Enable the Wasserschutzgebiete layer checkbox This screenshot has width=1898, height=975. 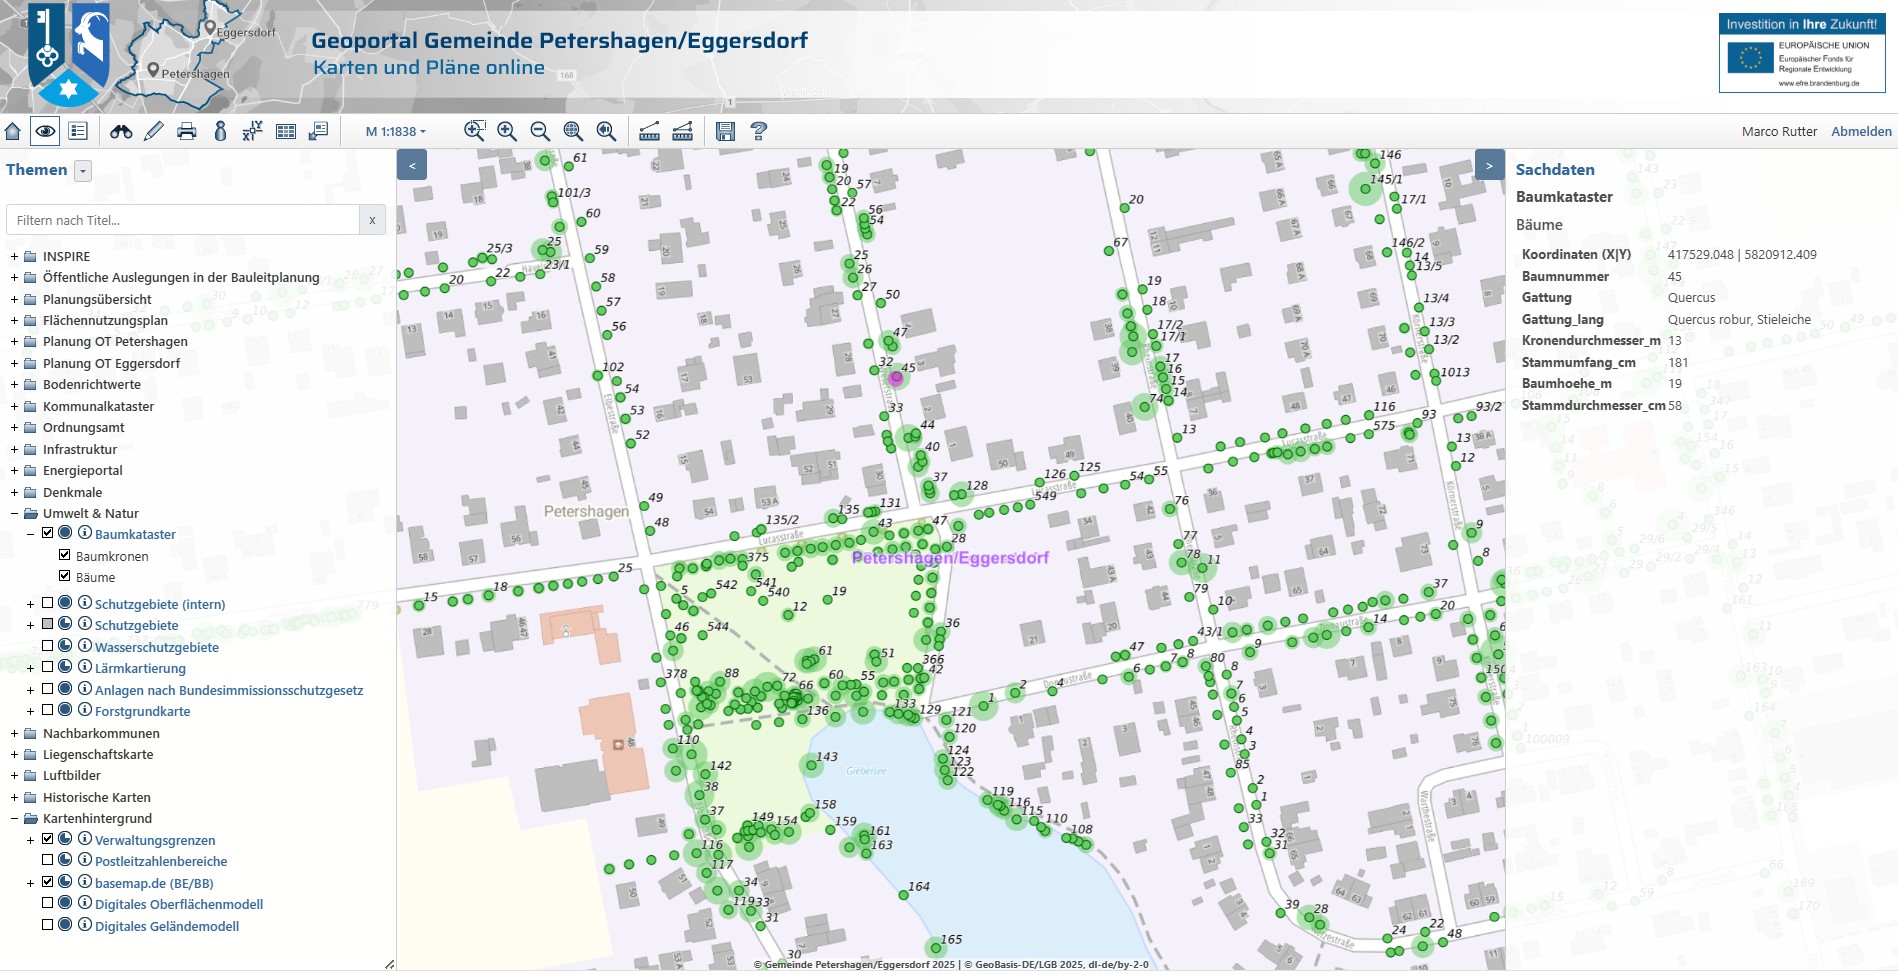coord(47,646)
